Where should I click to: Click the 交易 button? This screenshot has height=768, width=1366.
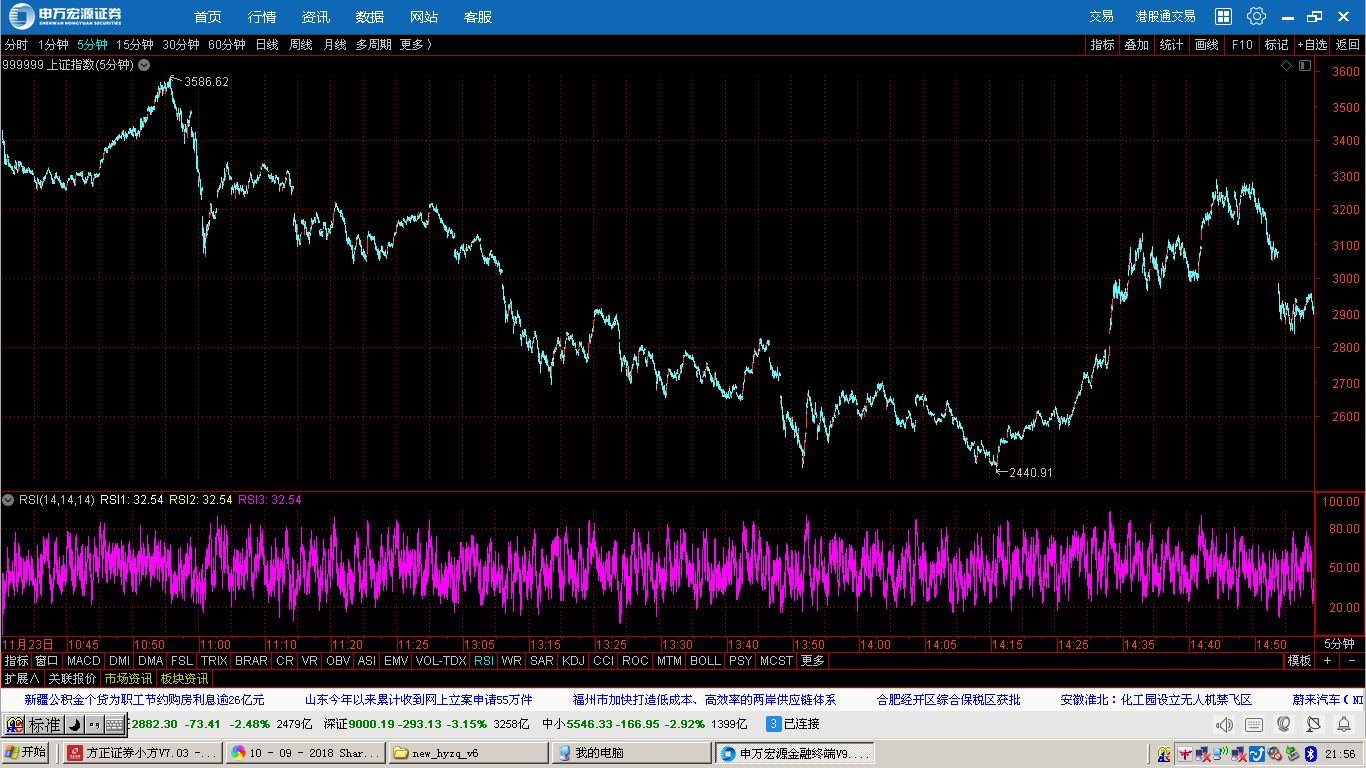click(x=1101, y=17)
